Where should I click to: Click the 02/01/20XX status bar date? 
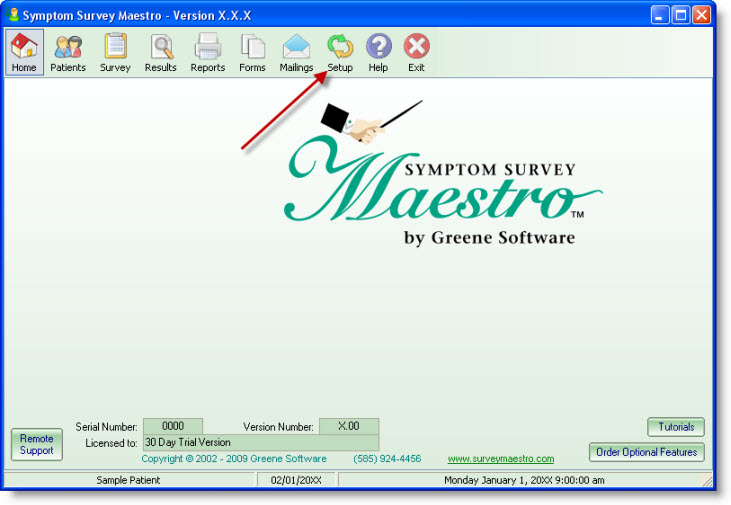[296, 480]
